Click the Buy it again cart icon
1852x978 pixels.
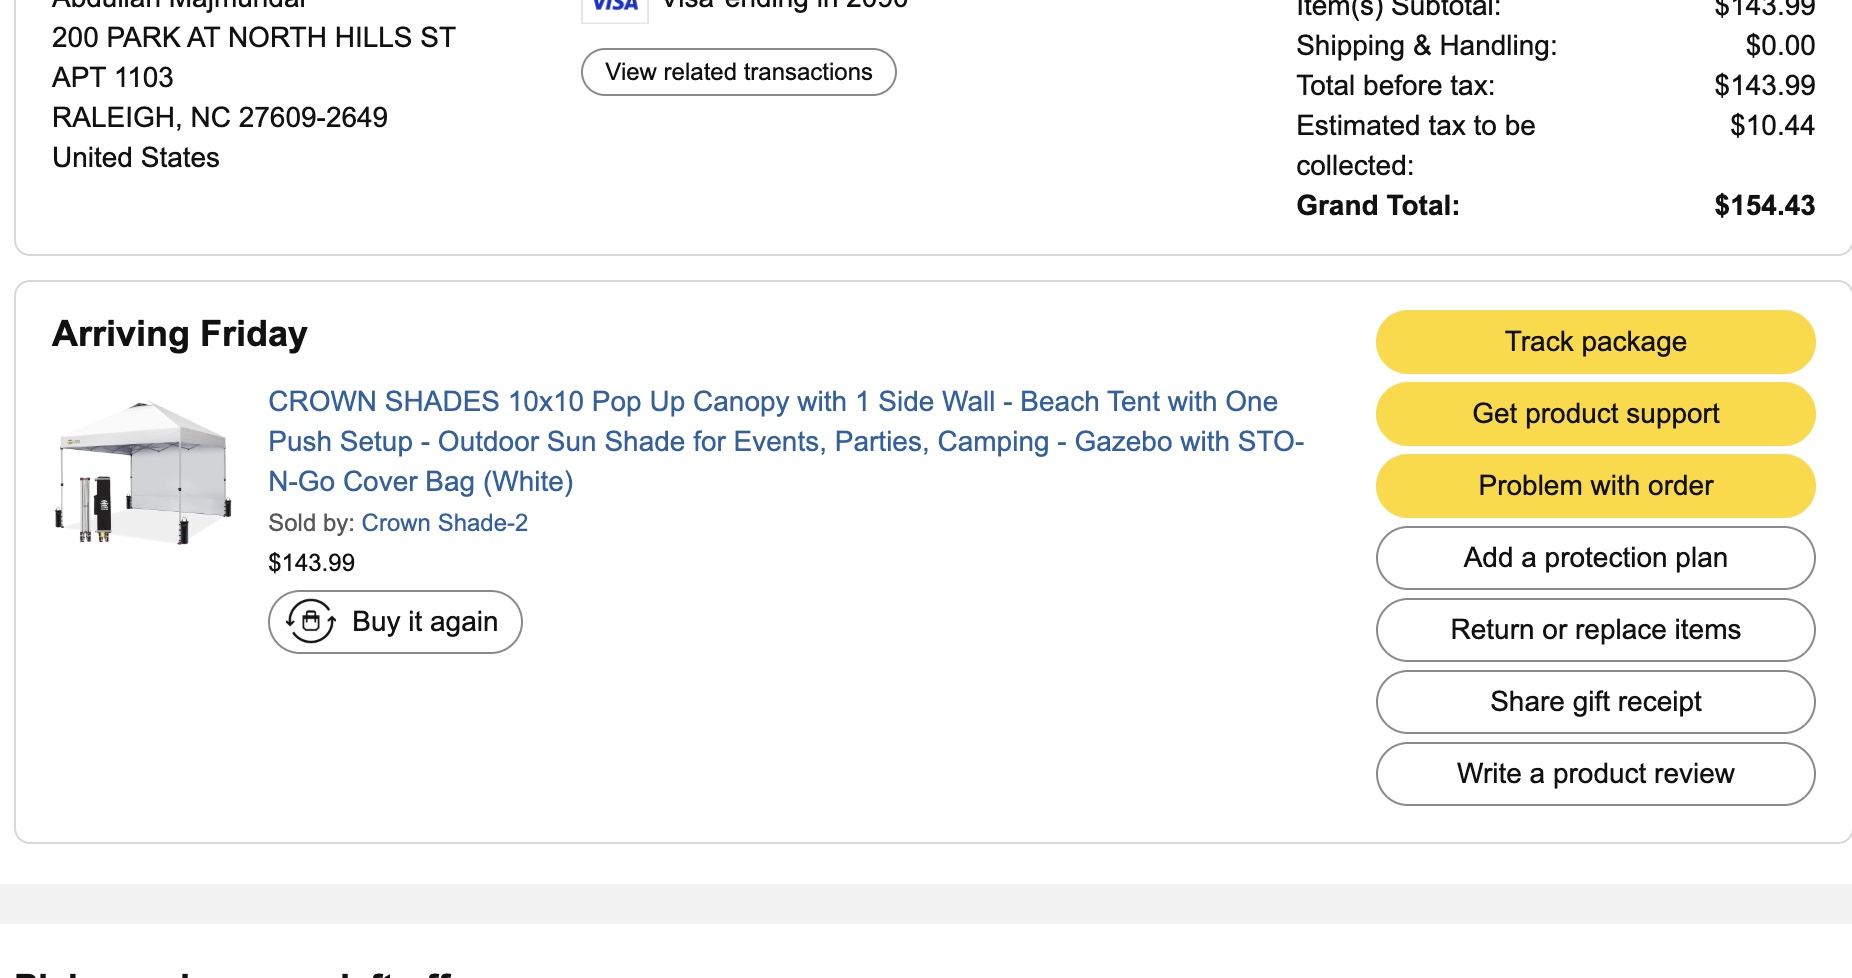311,622
